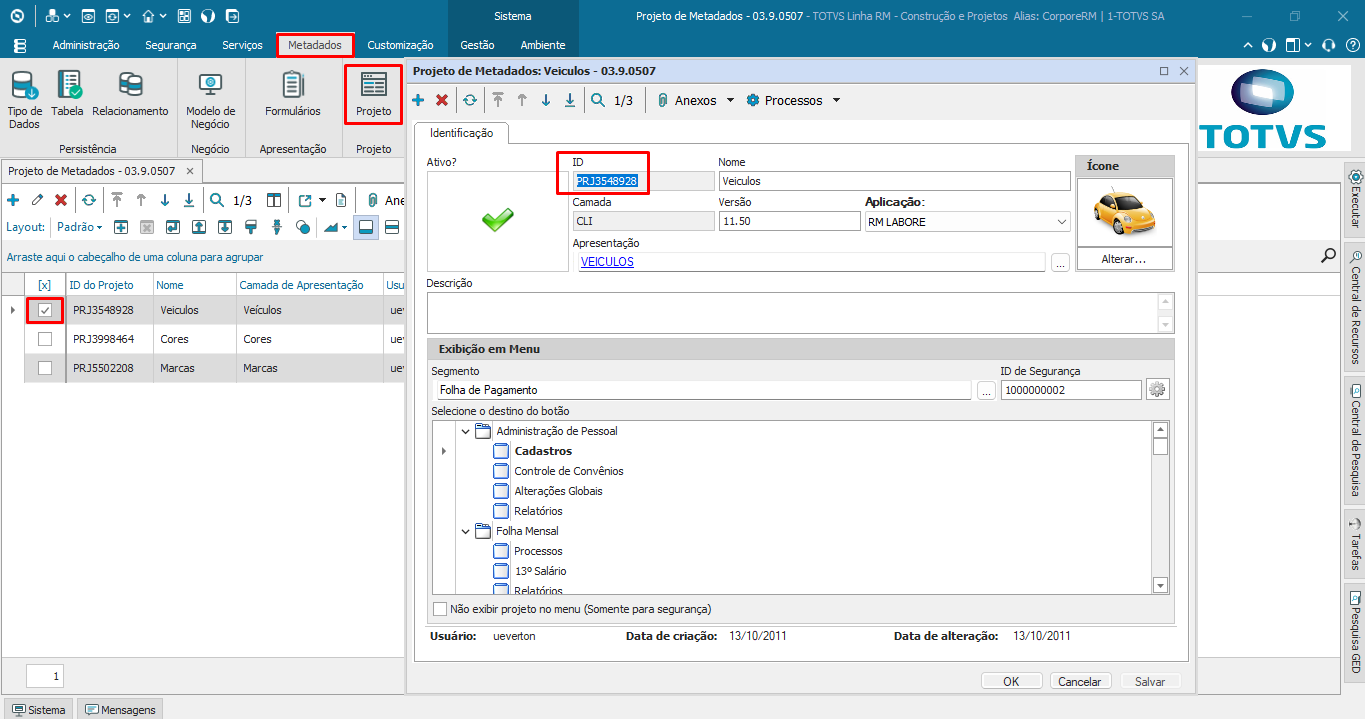Screen dimensions: 1365x719
Task: Delete the record with the dialog's red X
Action: click(x=442, y=100)
